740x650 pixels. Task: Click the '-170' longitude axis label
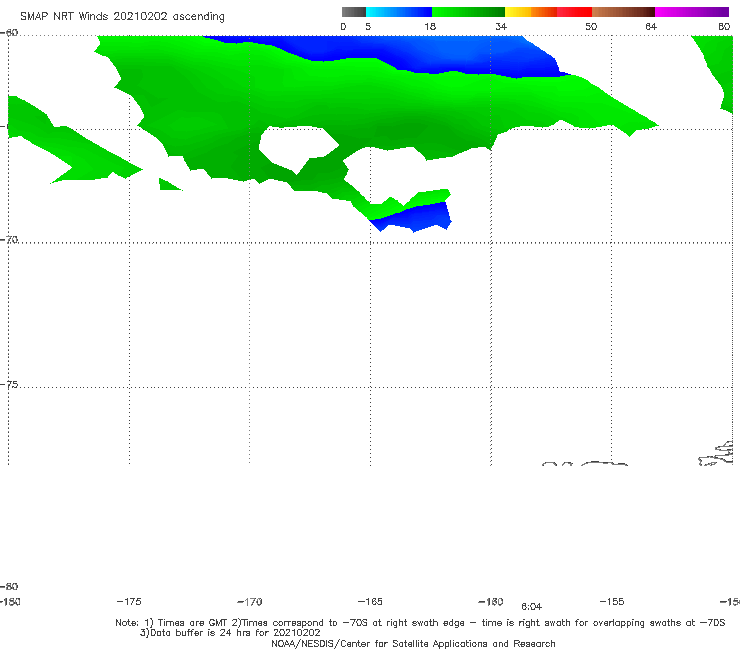(250, 601)
